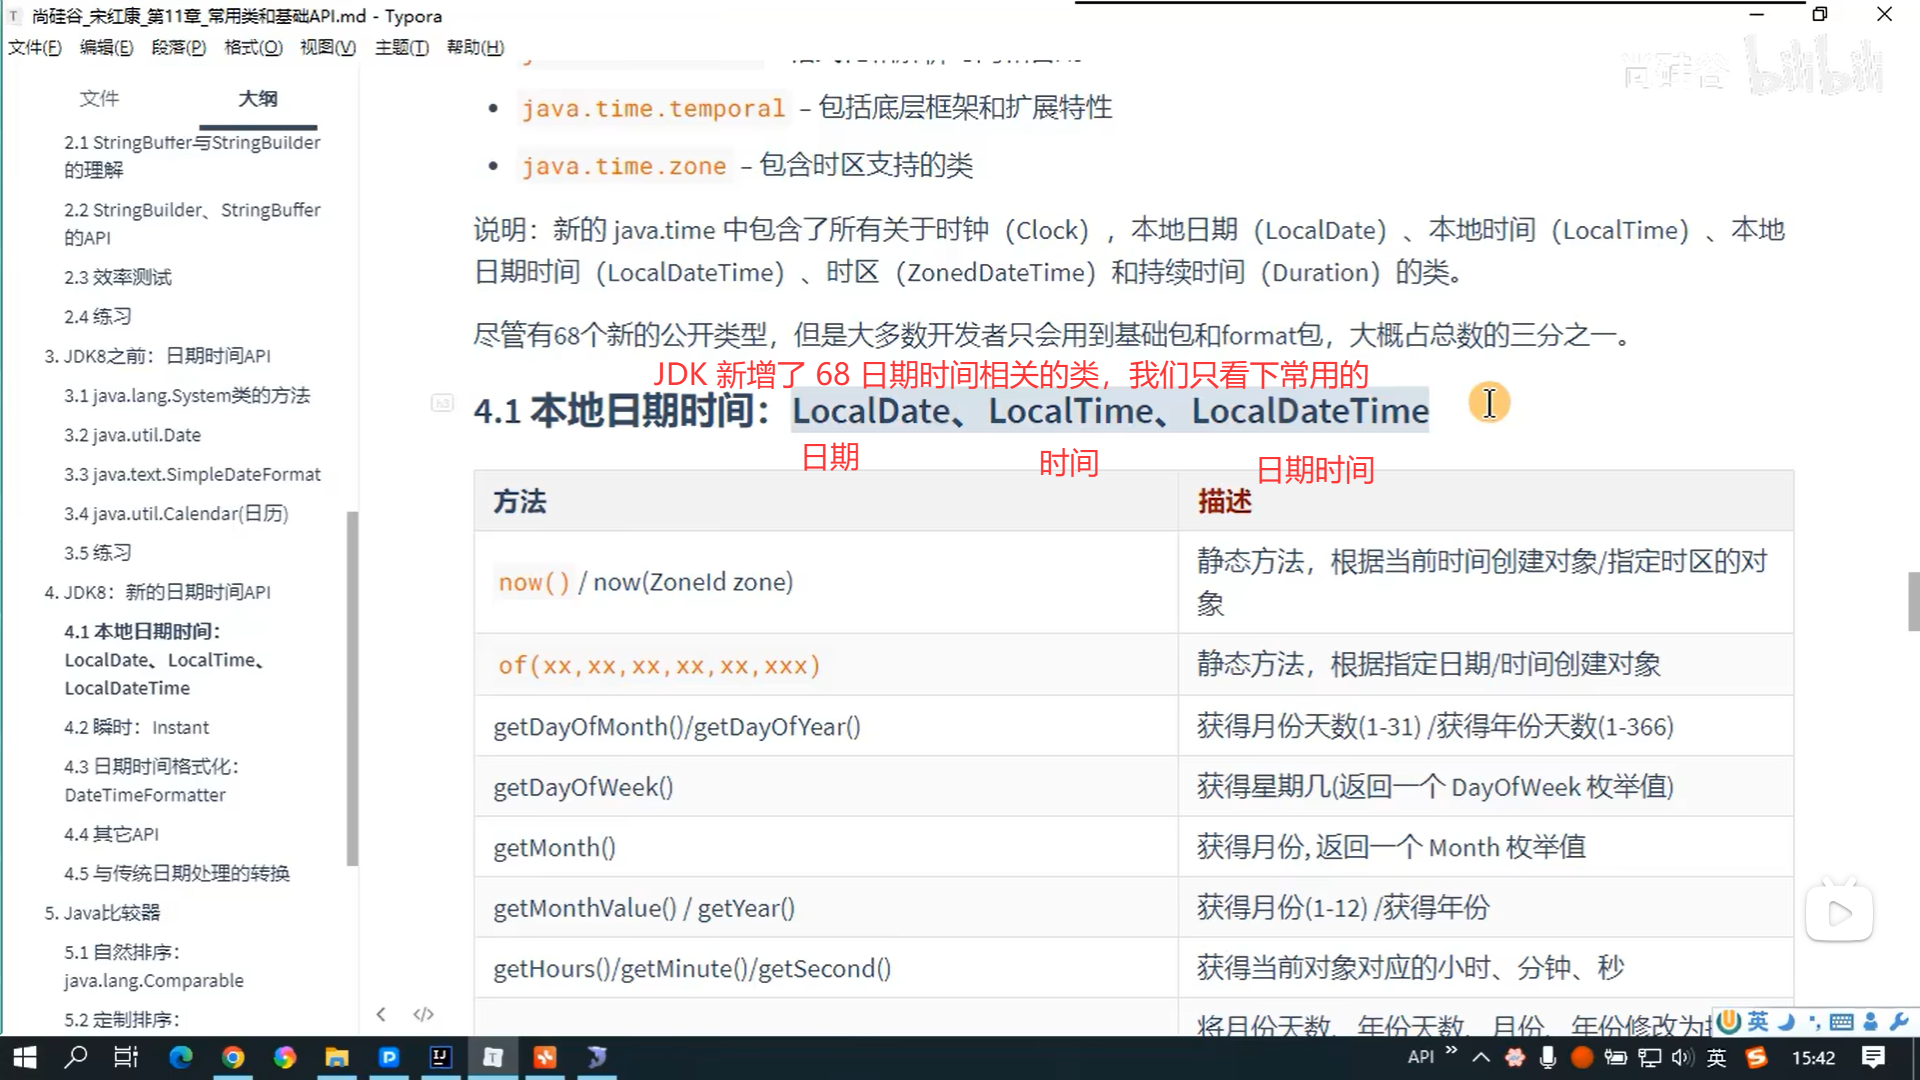Open File Explorer from taskbar
This screenshot has width=1920, height=1080.
coord(337,1057)
